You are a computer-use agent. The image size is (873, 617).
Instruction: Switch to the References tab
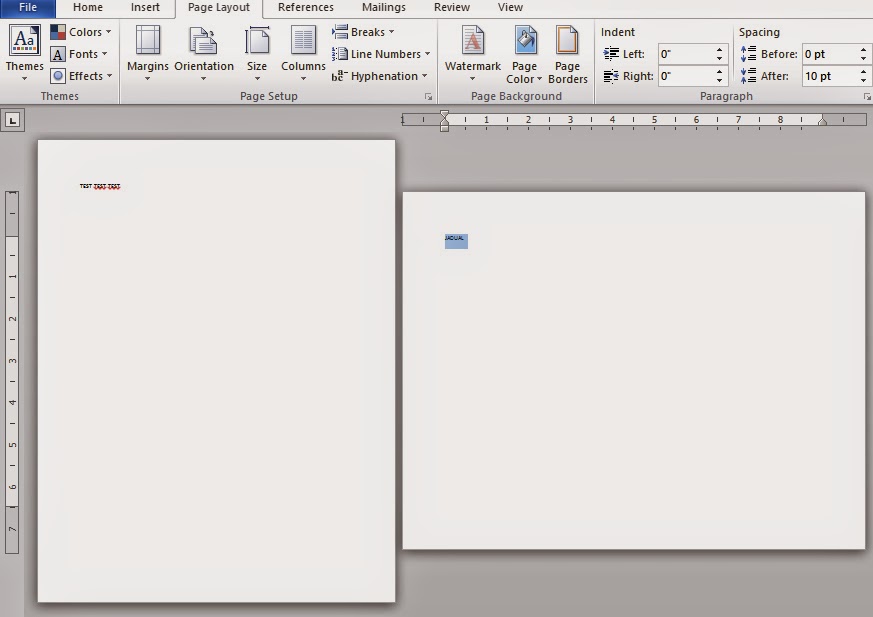pos(306,7)
